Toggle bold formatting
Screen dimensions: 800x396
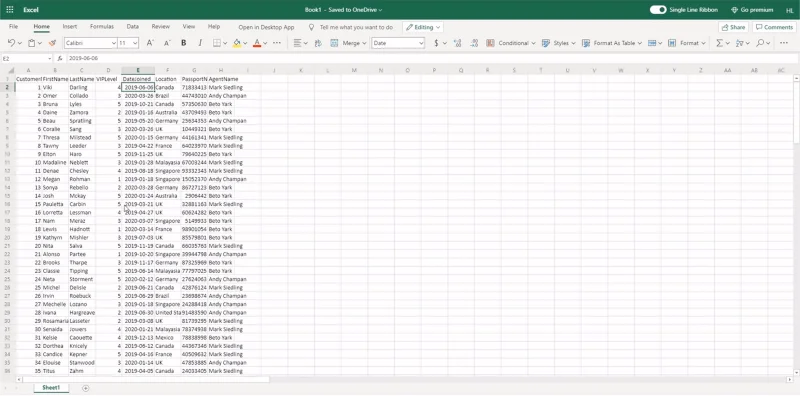coord(184,43)
